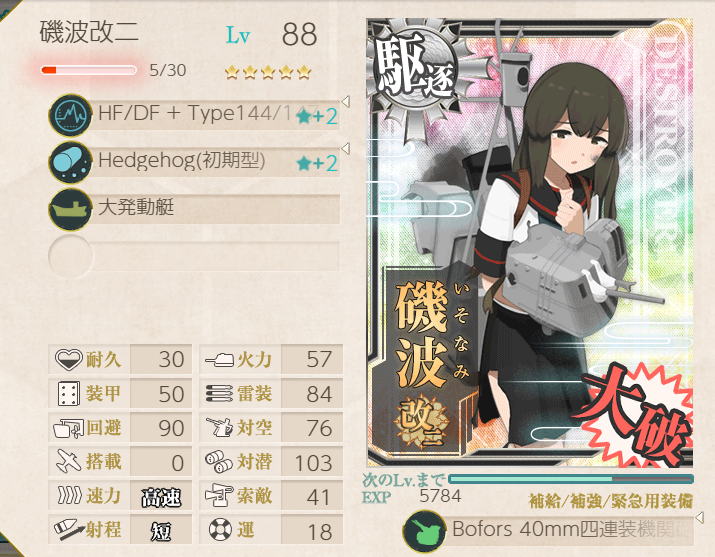715x557 pixels.
Task: Expand arrow beside Hedgehog equipment slot
Action: coord(346,149)
